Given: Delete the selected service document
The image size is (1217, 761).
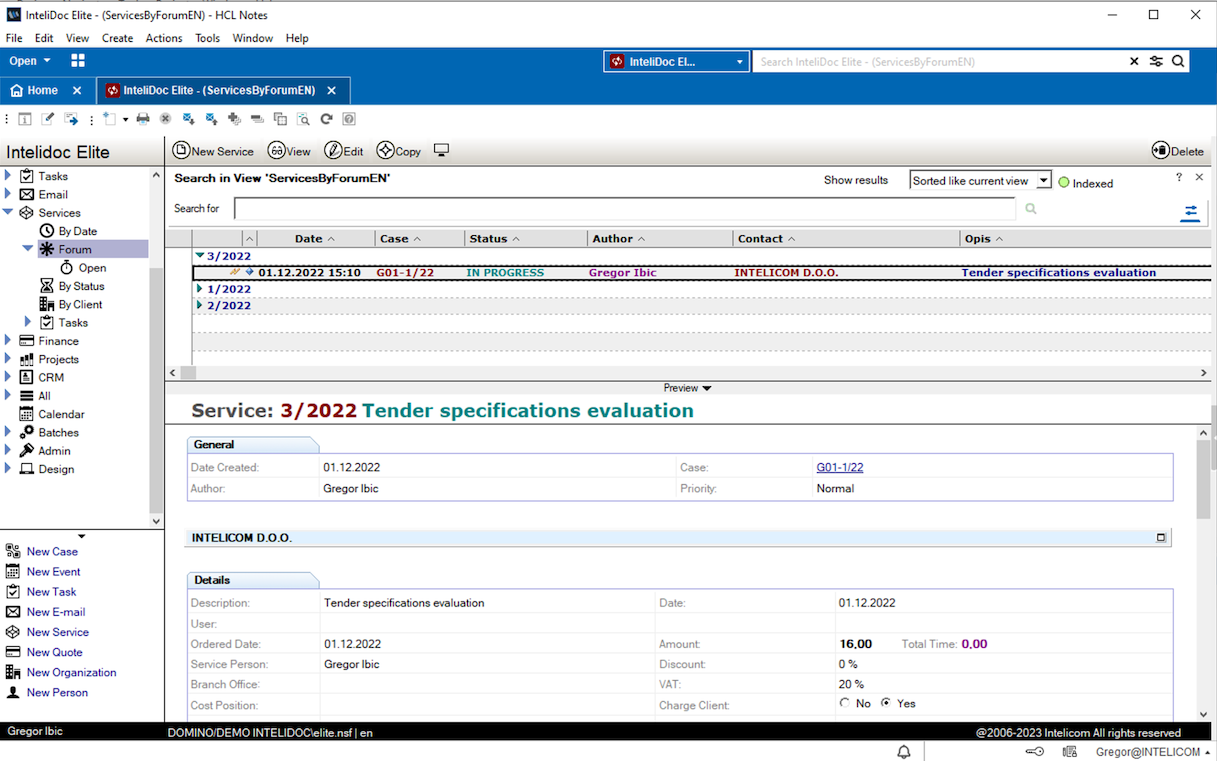Looking at the screenshot, I should tap(1178, 151).
